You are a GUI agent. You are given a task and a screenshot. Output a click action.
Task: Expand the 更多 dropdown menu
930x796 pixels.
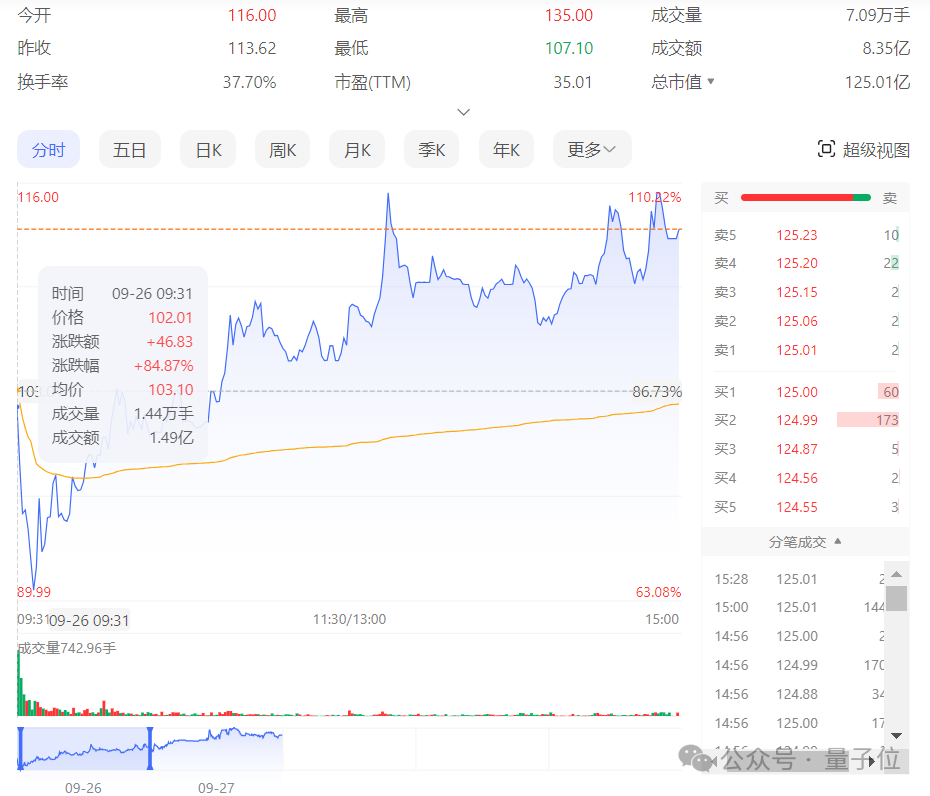click(592, 150)
